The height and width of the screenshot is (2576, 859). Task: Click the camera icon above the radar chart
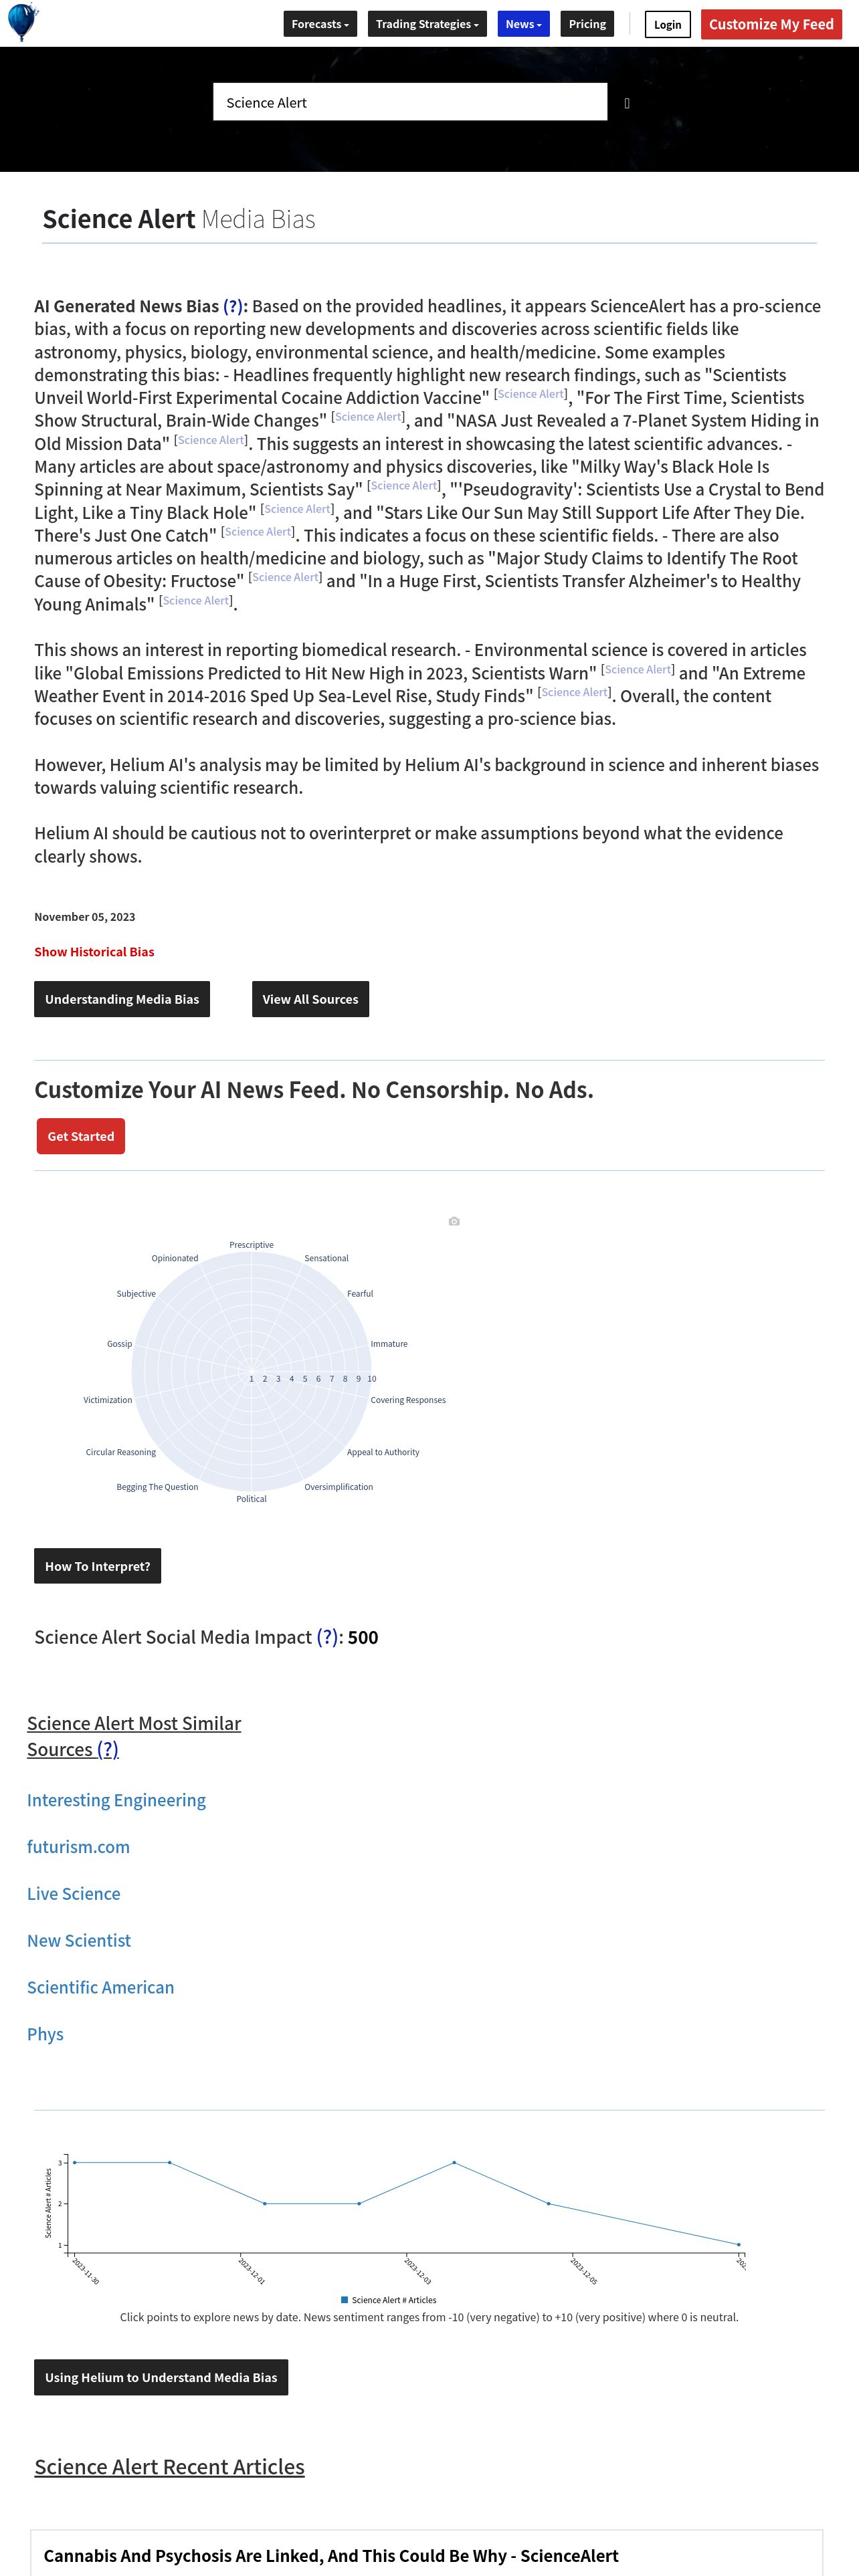tap(454, 1221)
